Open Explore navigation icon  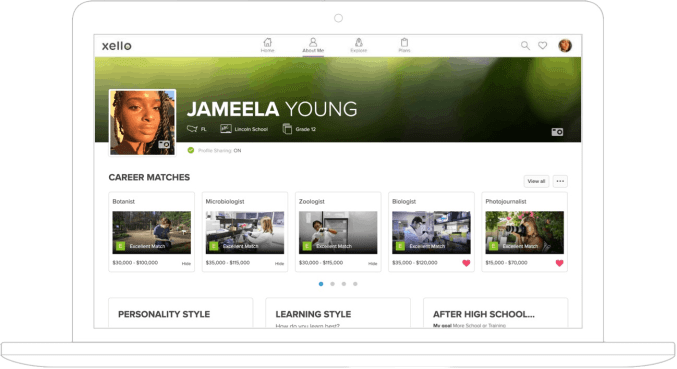point(358,45)
